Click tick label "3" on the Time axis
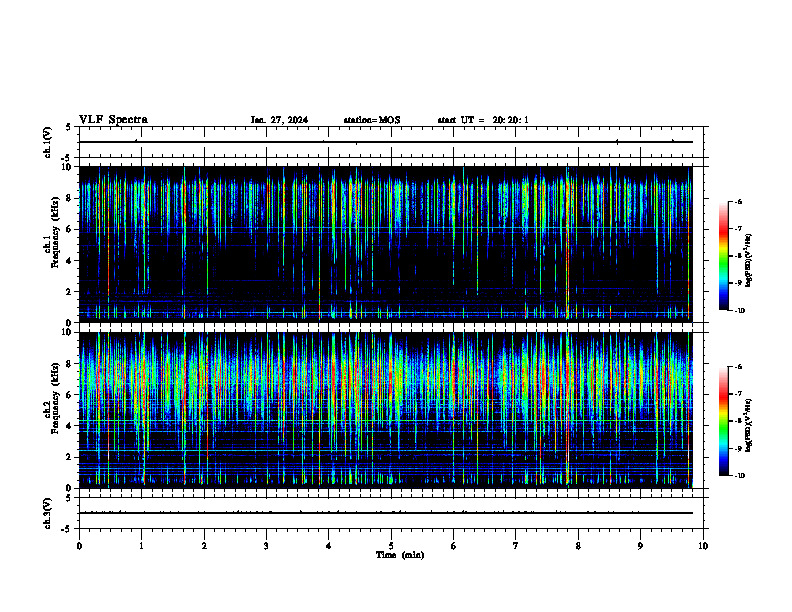The width and height of the screenshot is (792, 612). pyautogui.click(x=266, y=546)
